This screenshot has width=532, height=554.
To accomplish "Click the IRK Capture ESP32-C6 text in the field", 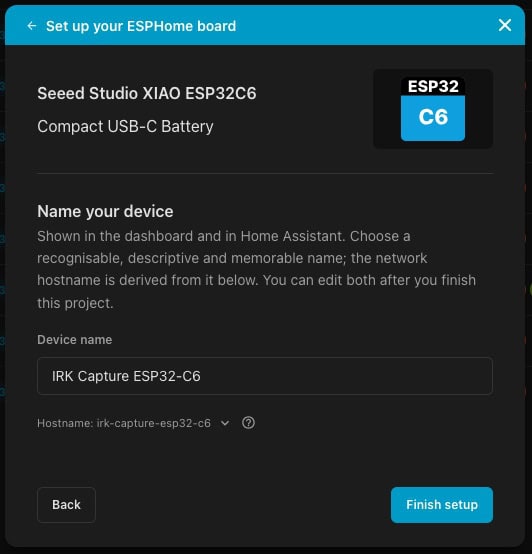I will click(x=126, y=376).
